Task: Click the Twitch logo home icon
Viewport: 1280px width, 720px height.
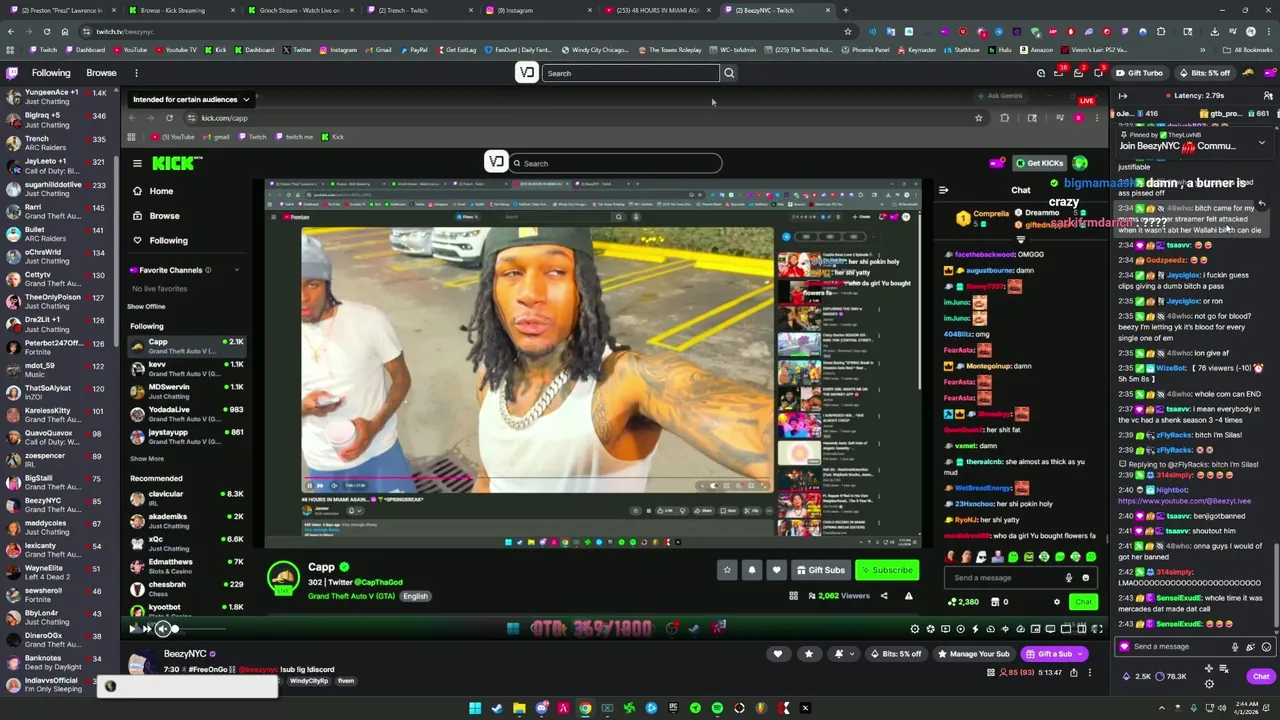Action: point(12,73)
